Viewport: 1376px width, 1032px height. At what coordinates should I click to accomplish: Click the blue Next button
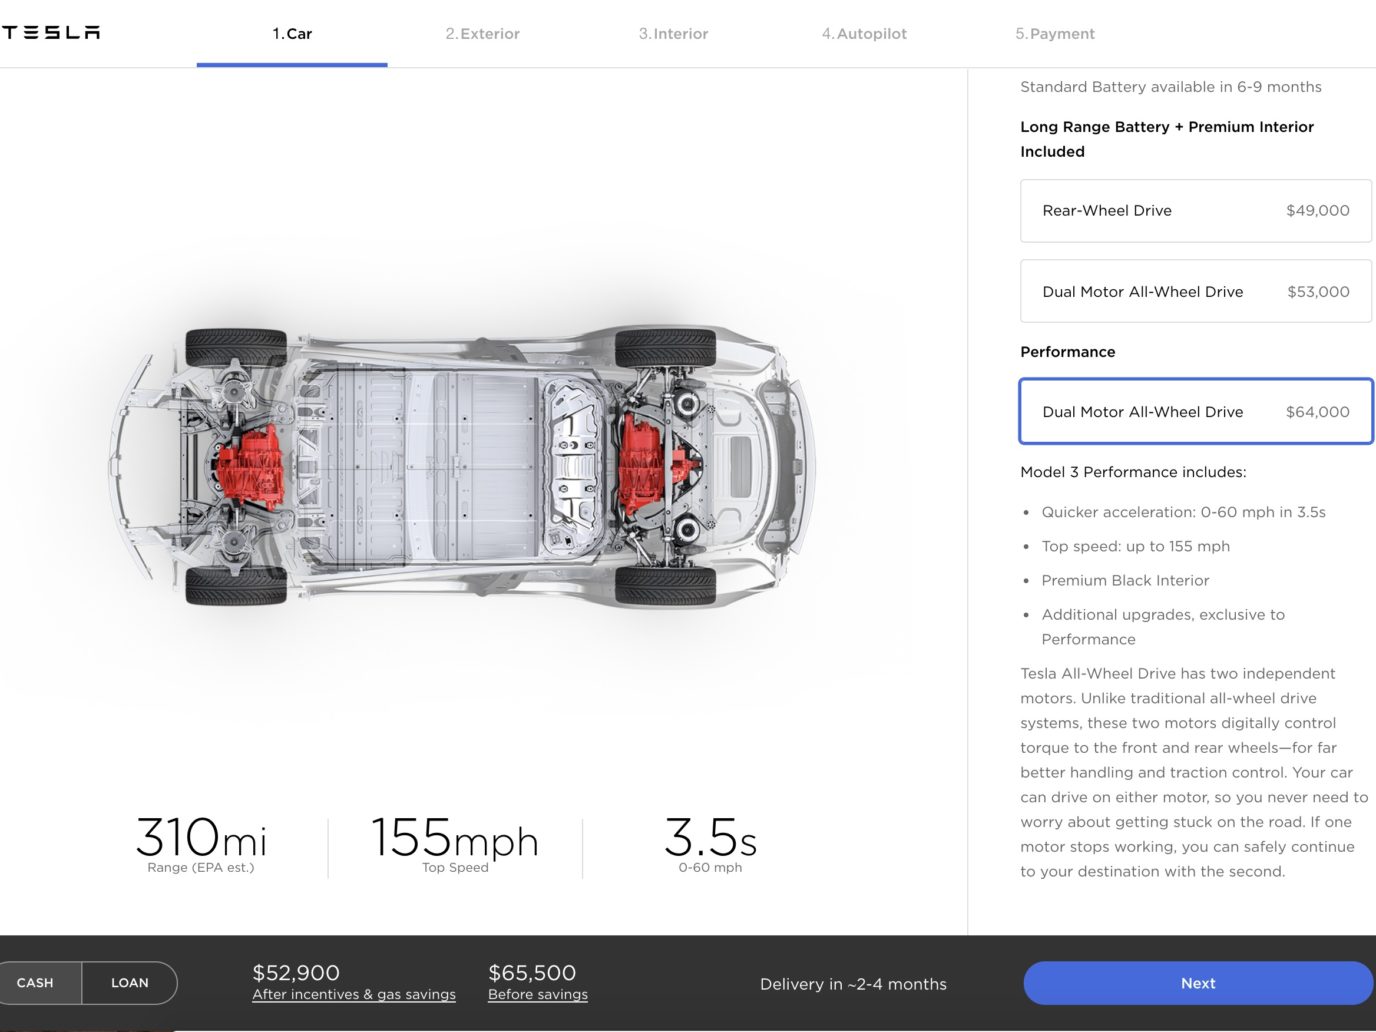[1198, 983]
